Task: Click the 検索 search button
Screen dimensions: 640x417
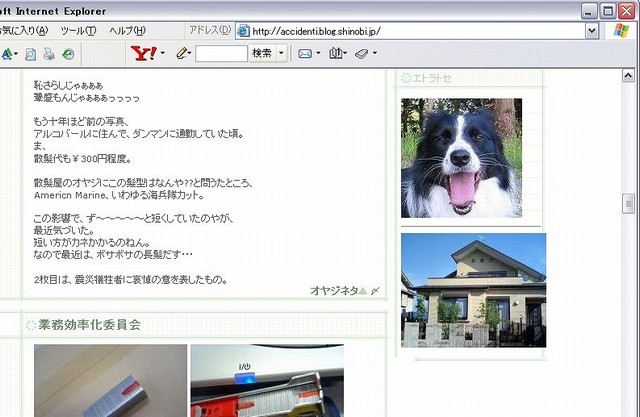Action: click(262, 53)
